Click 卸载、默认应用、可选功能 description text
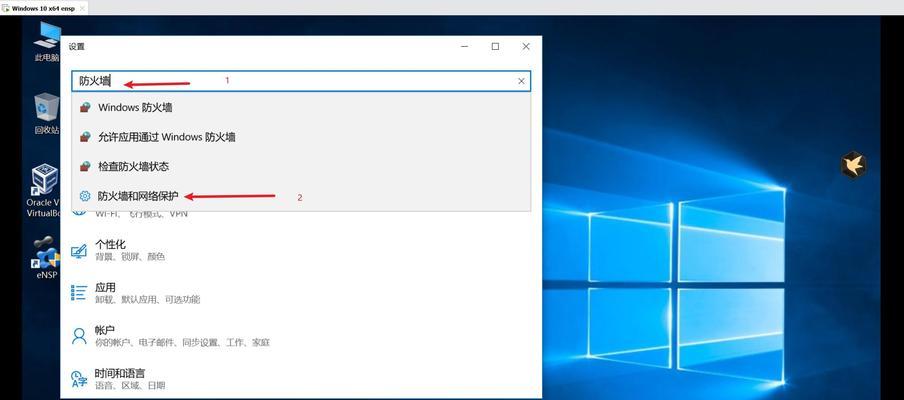Screen dimensions: 904x400 pyautogui.click(x=148, y=300)
